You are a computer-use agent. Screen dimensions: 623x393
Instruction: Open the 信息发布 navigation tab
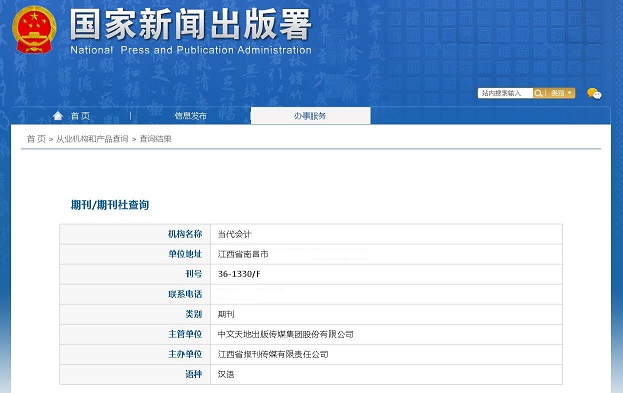click(190, 116)
